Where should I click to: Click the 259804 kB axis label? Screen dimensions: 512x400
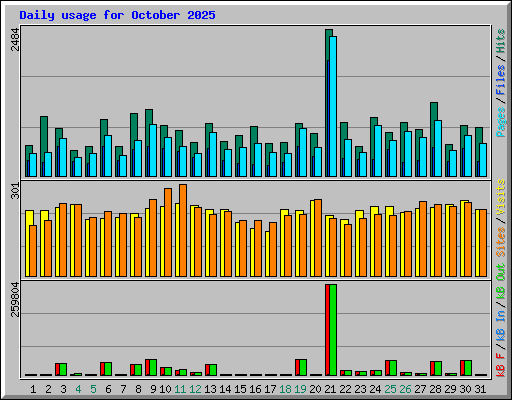pyautogui.click(x=15, y=299)
